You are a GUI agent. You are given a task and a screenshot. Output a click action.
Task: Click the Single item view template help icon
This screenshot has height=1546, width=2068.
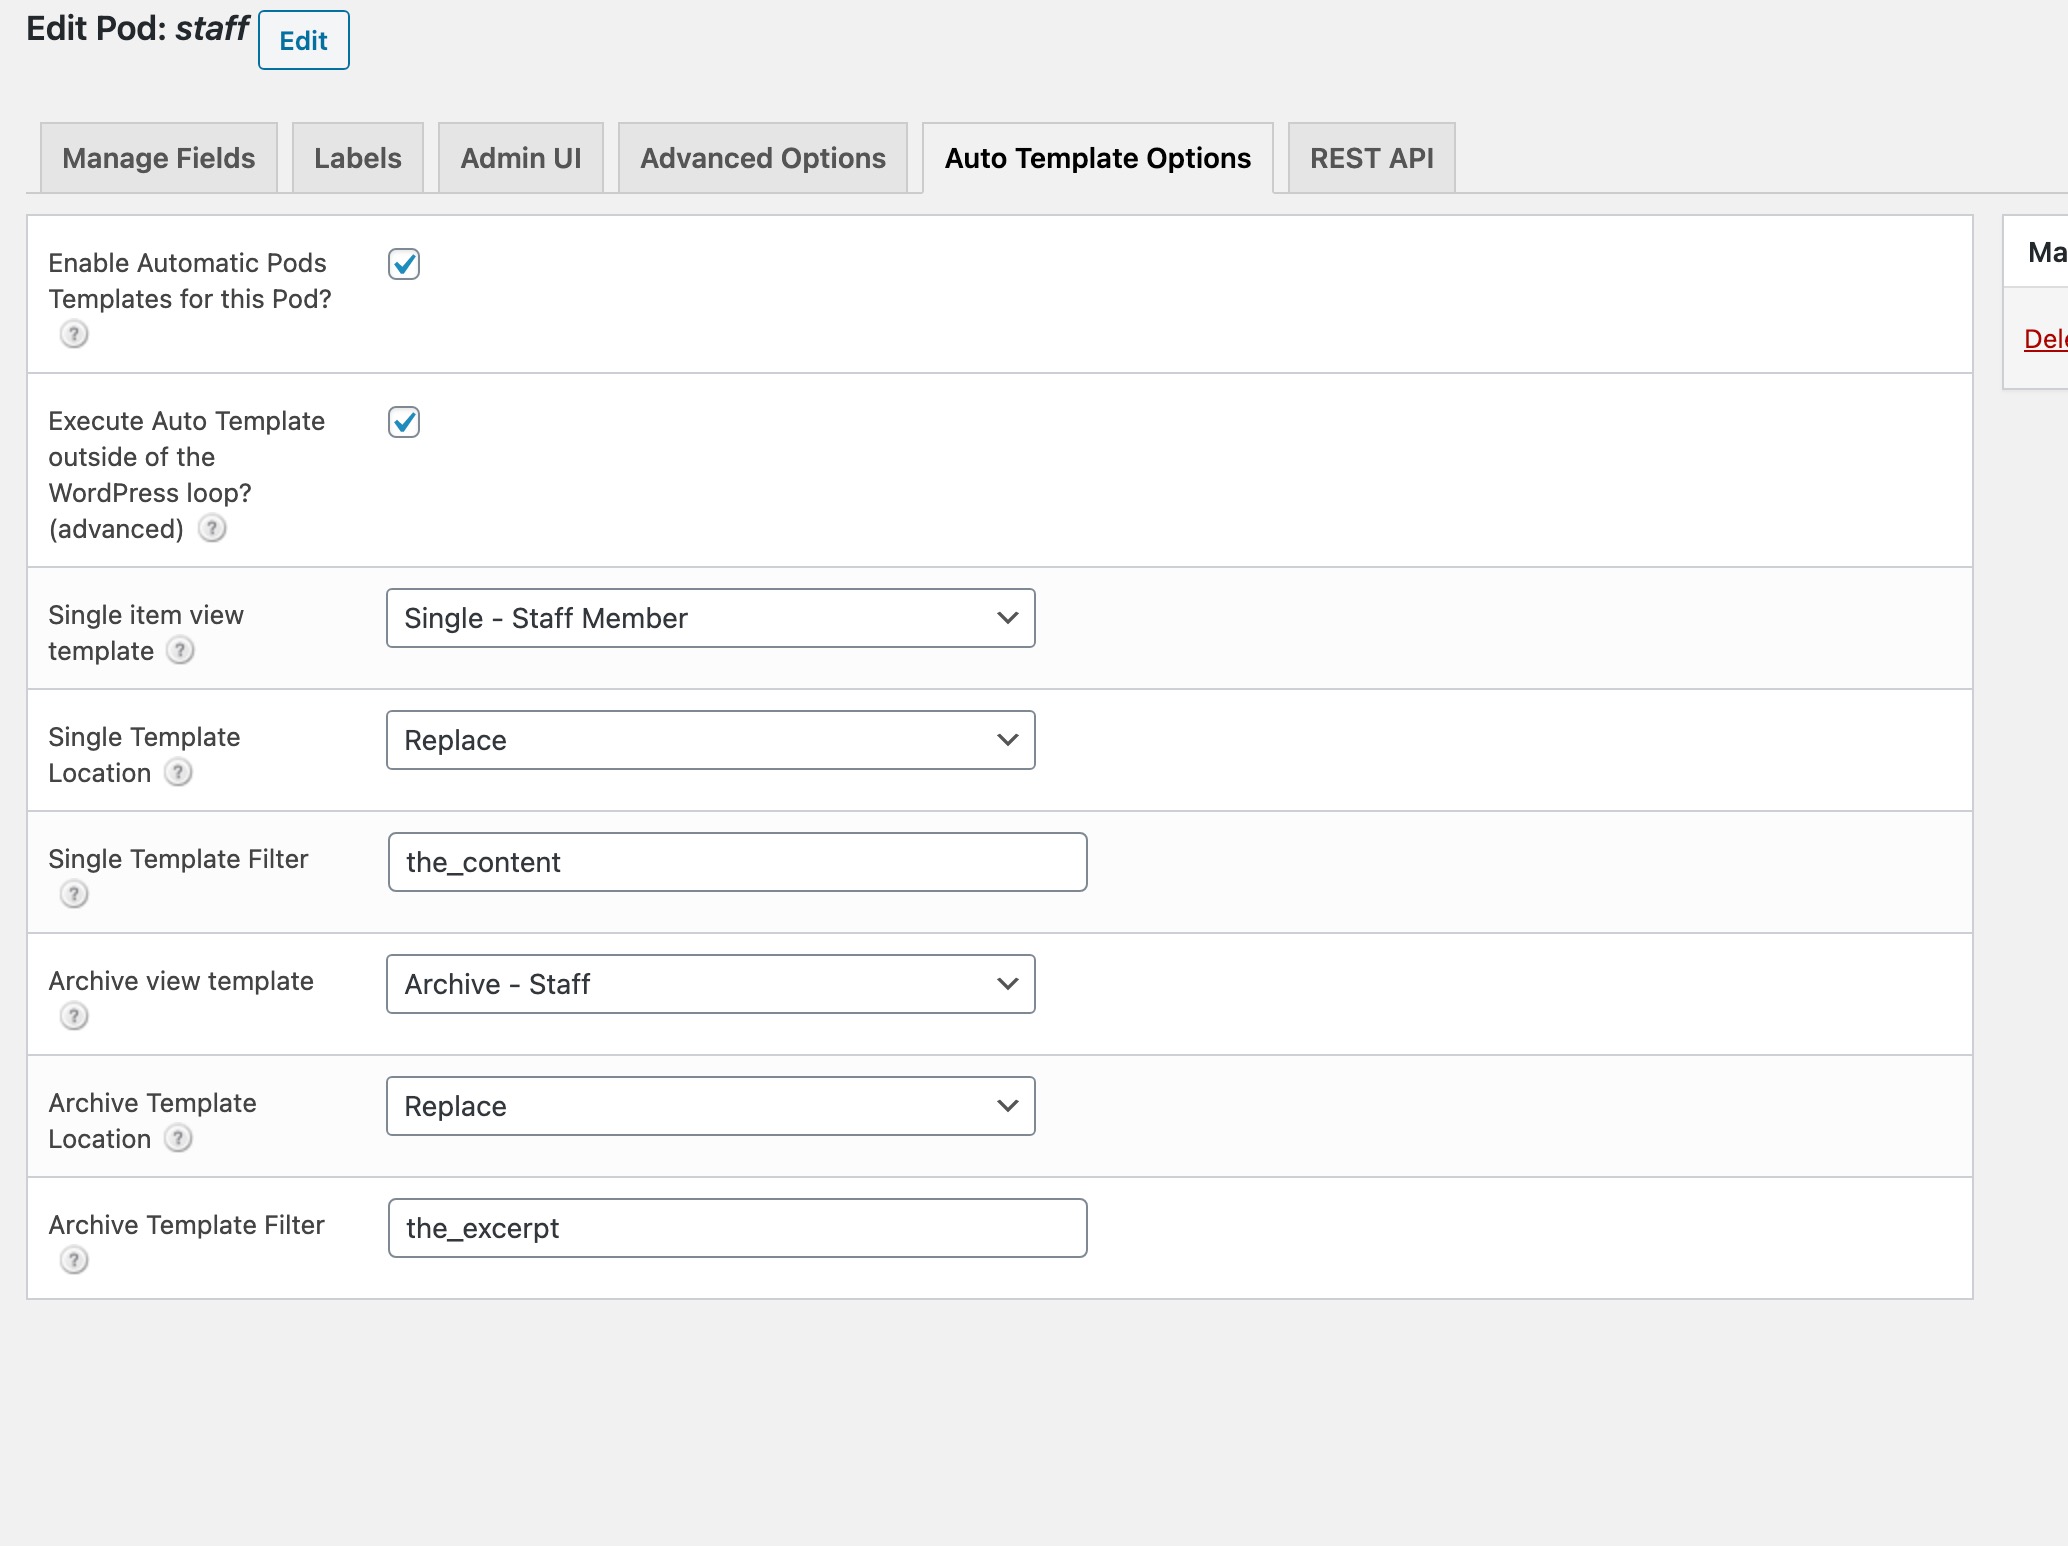click(x=181, y=652)
